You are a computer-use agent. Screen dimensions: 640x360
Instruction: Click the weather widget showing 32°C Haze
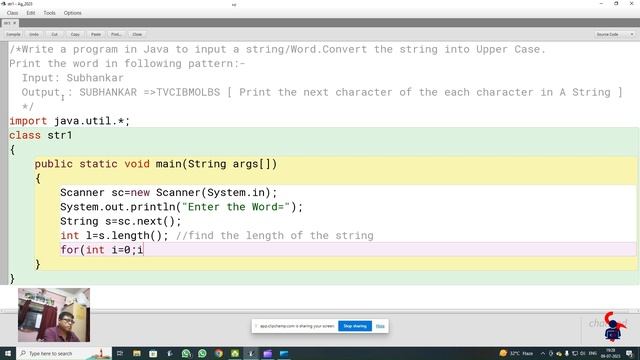pyautogui.click(x=516, y=353)
